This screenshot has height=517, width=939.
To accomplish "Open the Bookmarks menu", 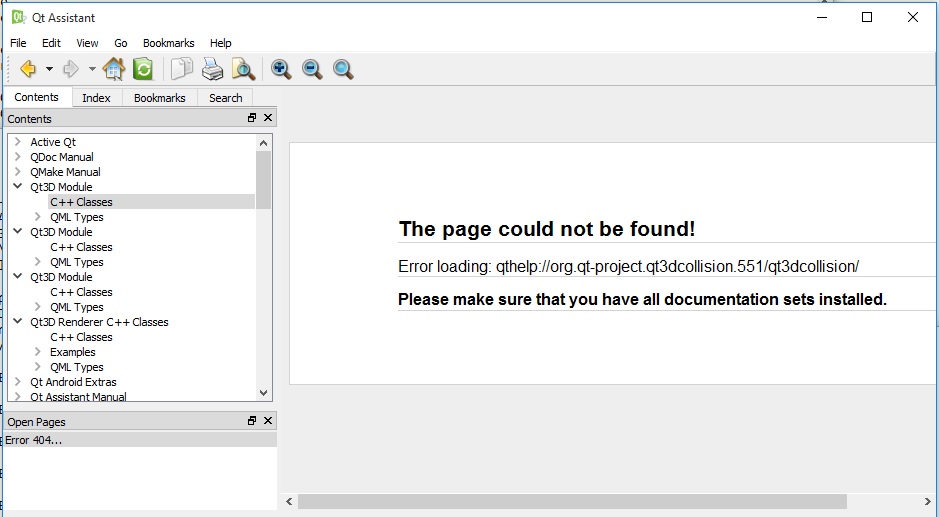I will coord(168,43).
